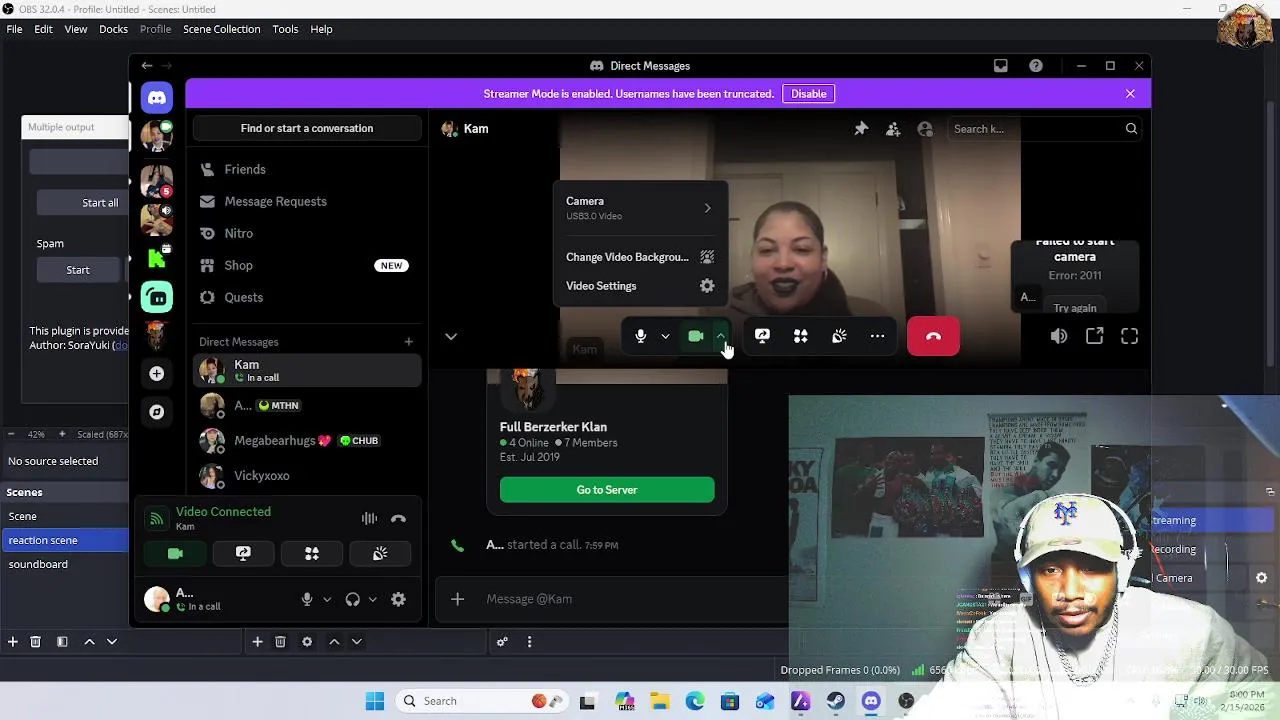Open OBS Docks menu
Viewport: 1280px width, 720px height.
[113, 29]
